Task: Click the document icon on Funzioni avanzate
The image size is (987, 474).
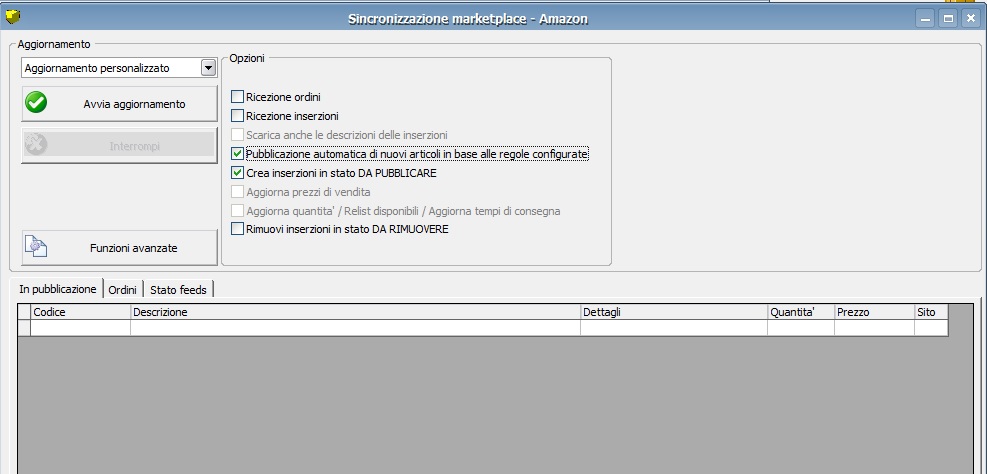Action: click(x=36, y=247)
